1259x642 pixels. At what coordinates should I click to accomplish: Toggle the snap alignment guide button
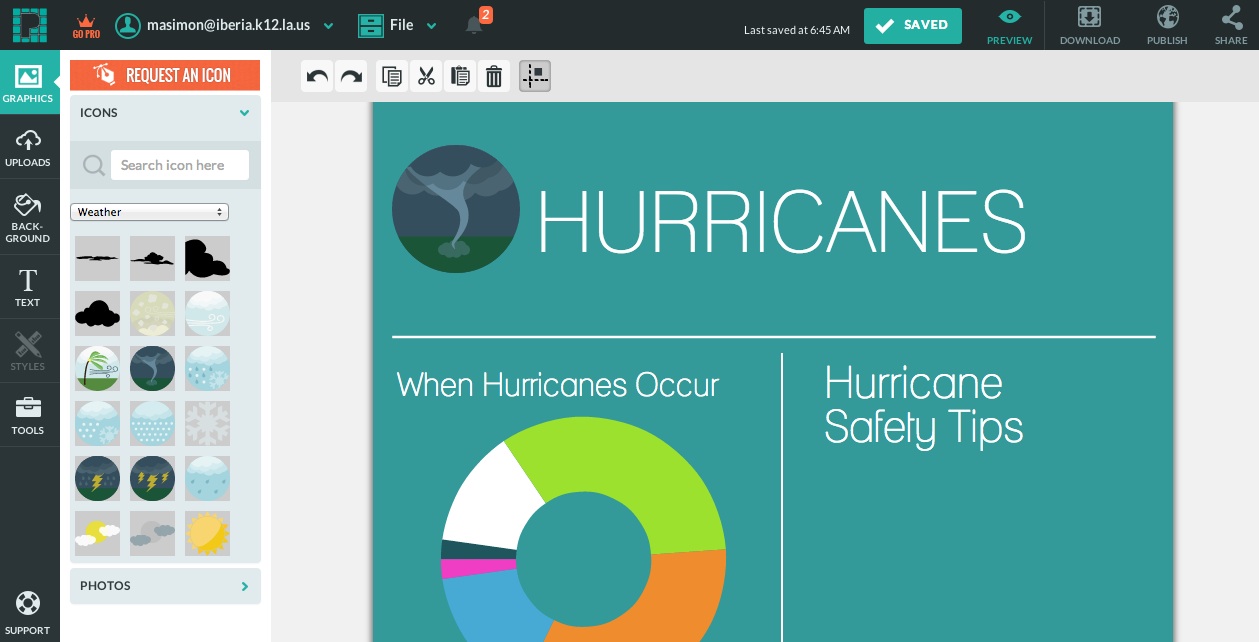535,77
